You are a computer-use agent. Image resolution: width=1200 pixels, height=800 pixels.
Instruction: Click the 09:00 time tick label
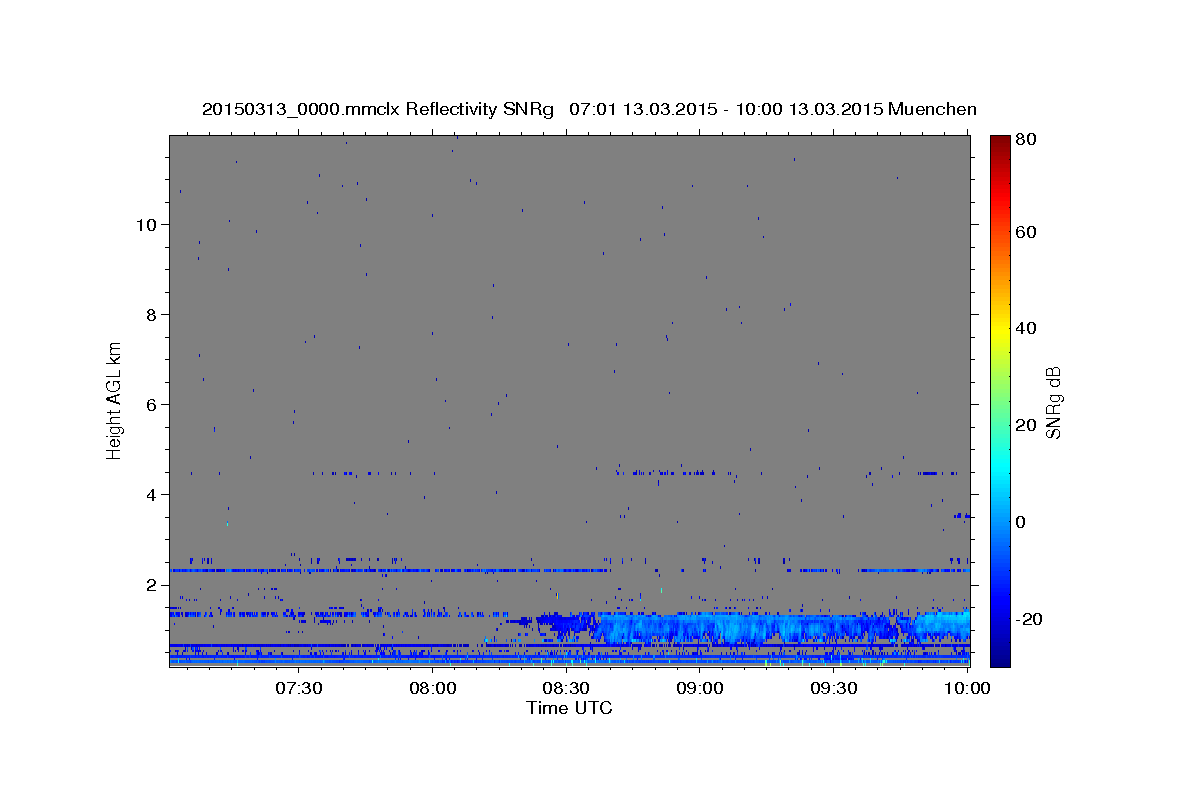(700, 687)
